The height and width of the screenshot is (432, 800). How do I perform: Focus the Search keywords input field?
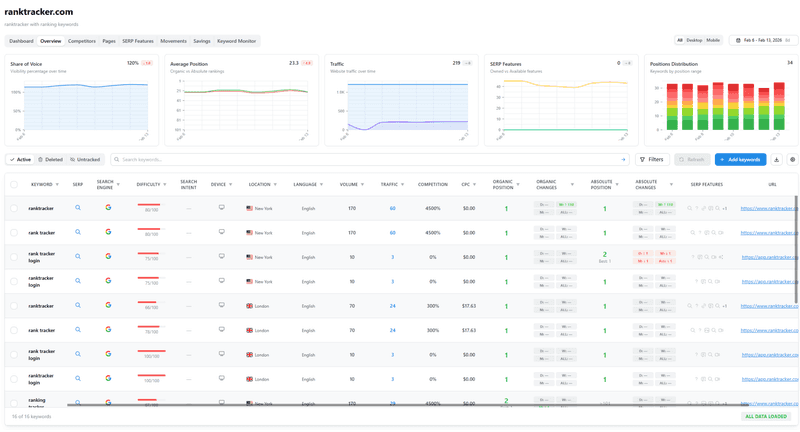point(370,160)
